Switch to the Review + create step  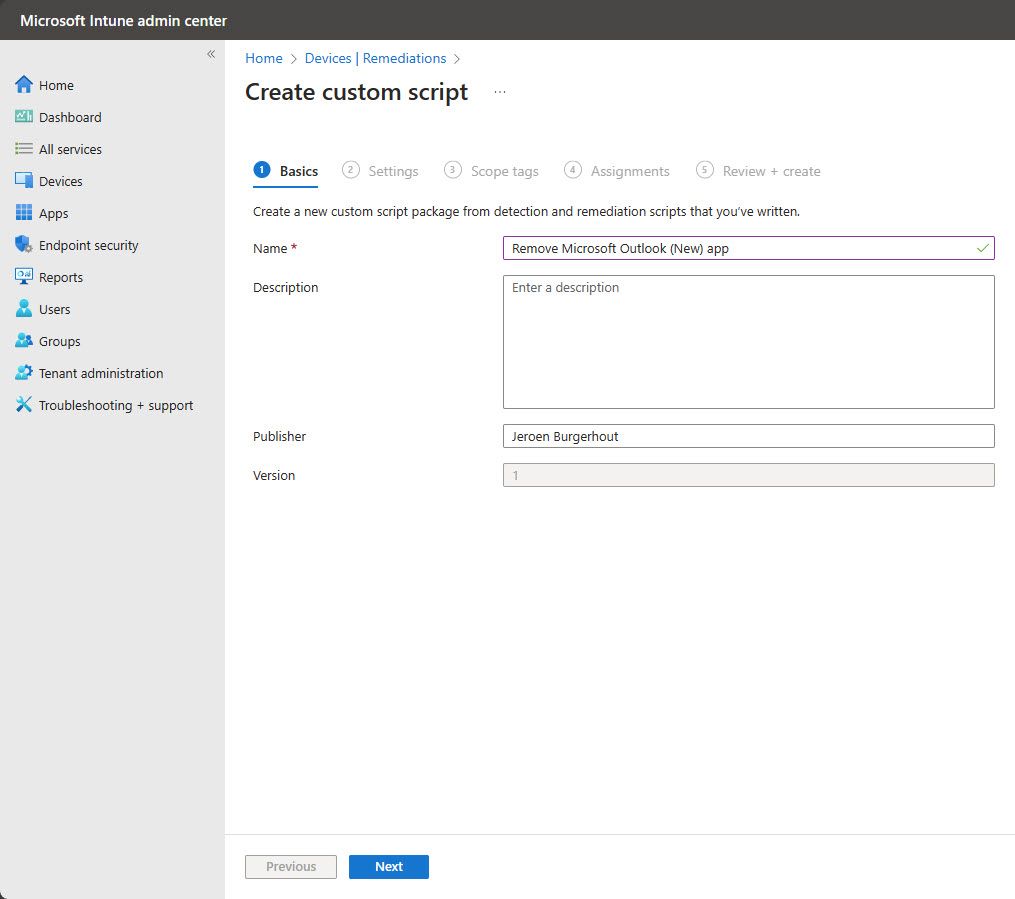(758, 171)
